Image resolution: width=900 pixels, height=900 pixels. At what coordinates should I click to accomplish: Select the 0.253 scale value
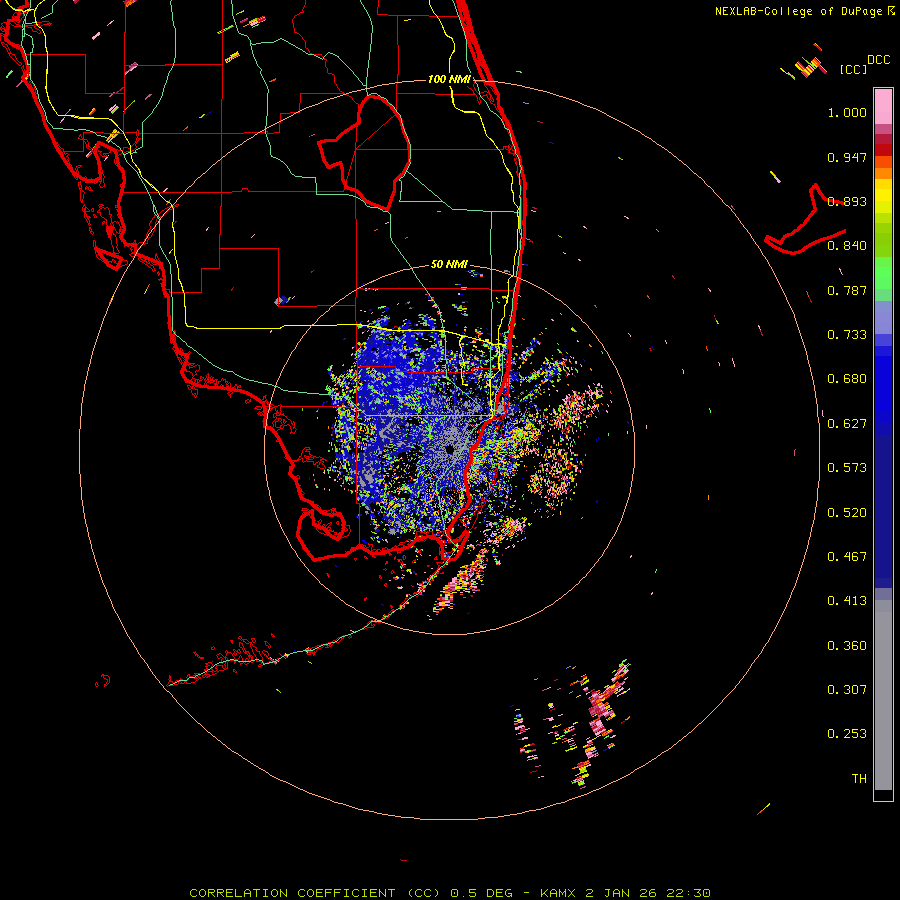coord(847,734)
